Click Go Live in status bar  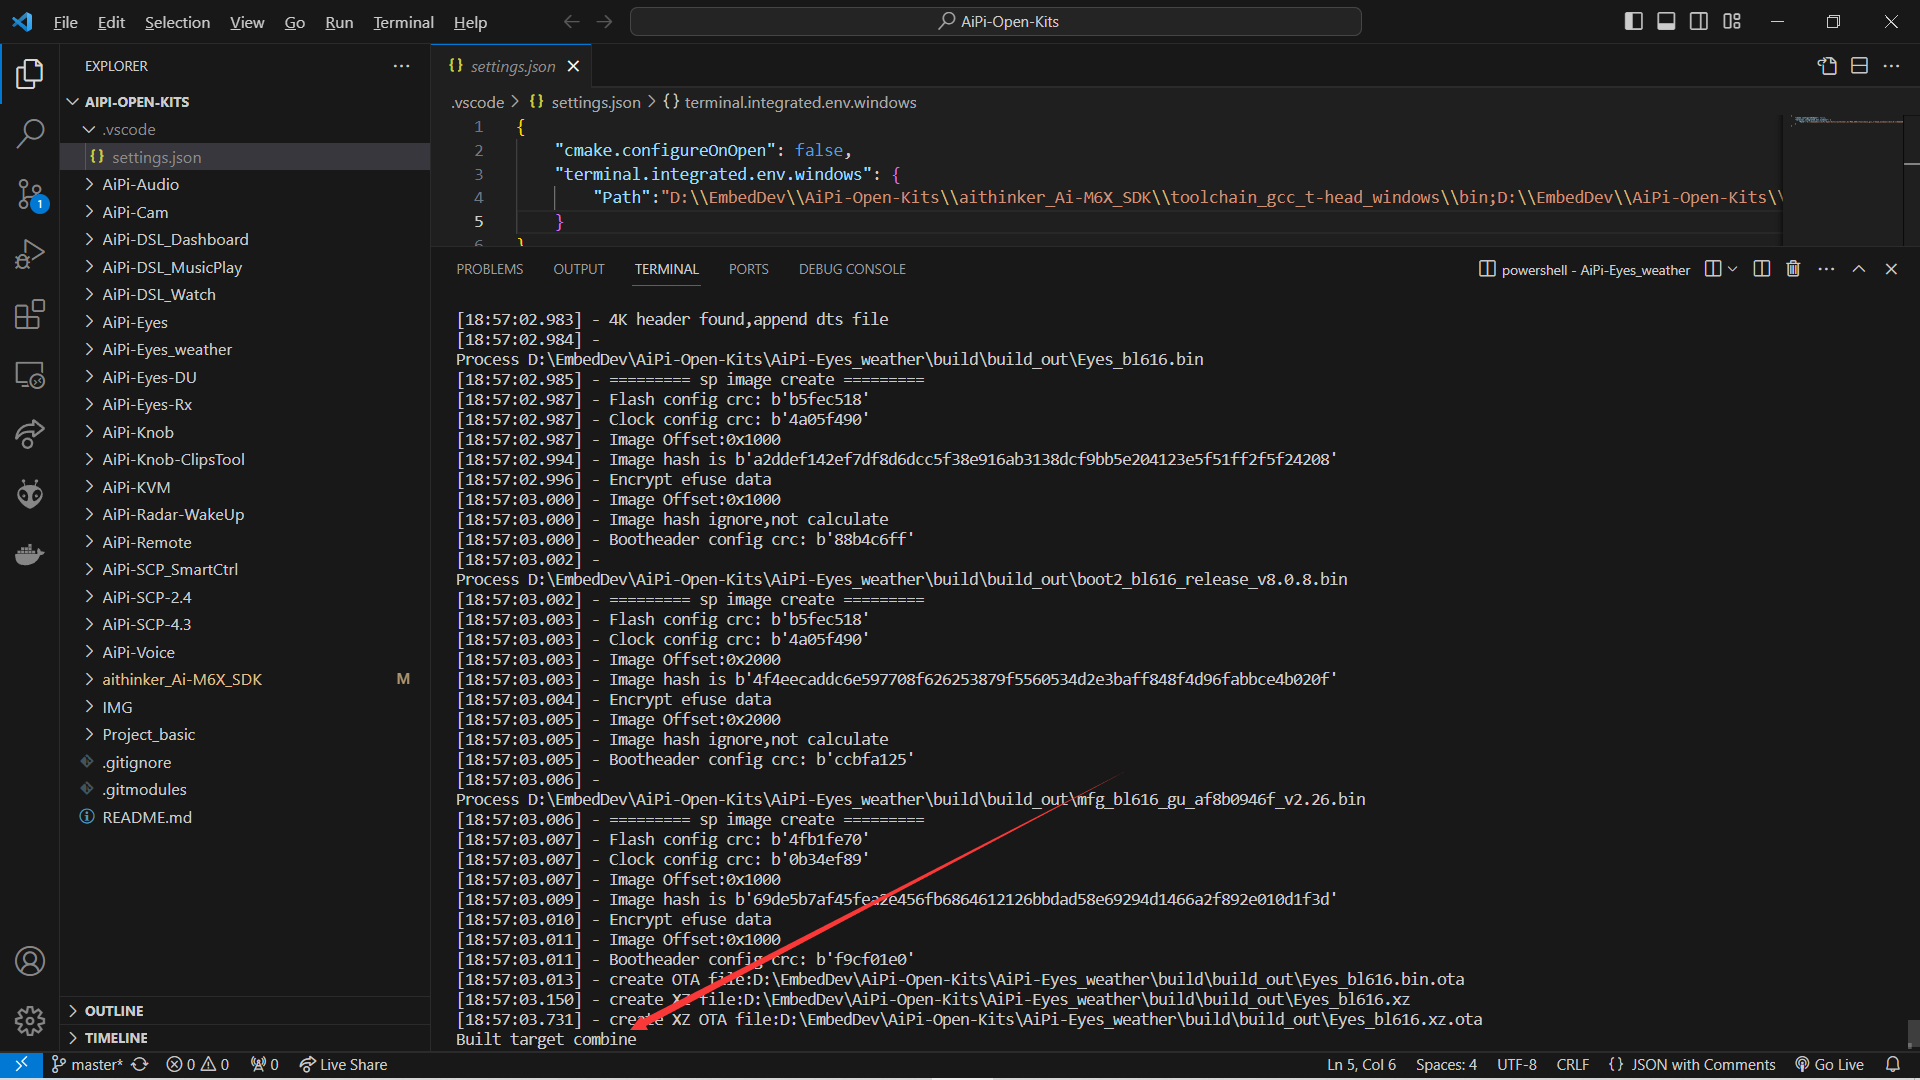click(1829, 1065)
